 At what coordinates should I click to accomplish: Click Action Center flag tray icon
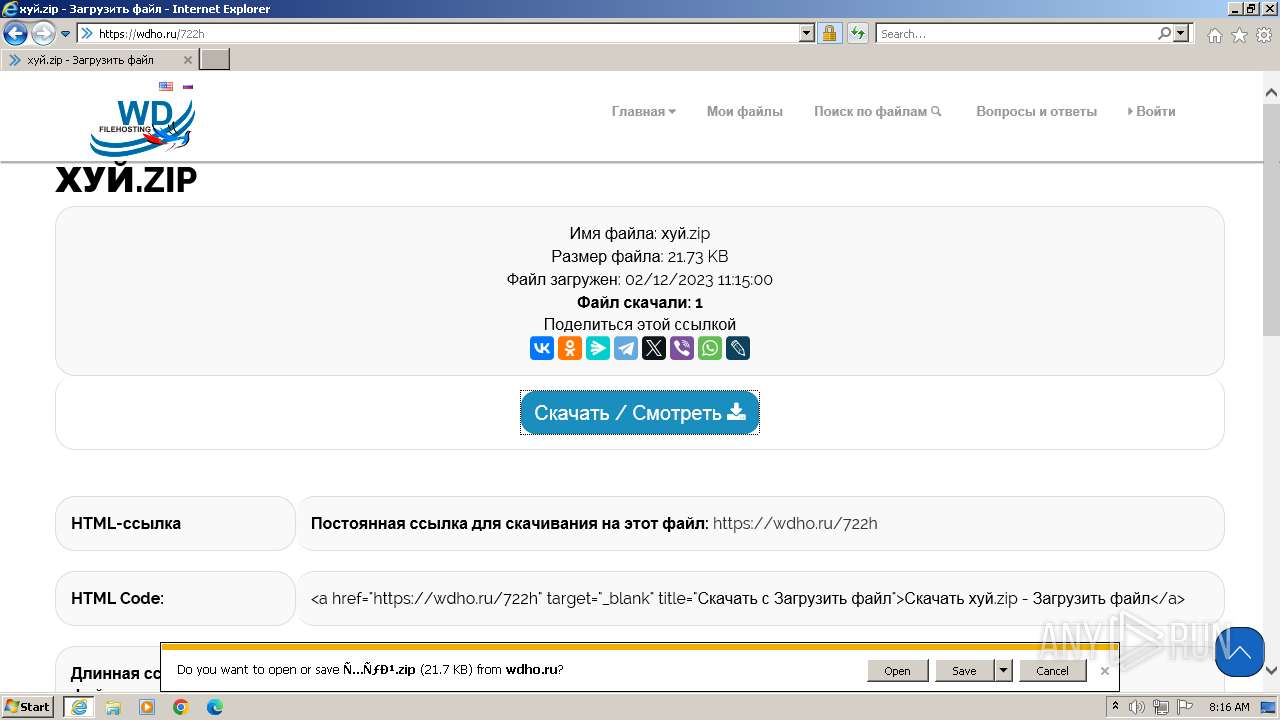(1185, 707)
